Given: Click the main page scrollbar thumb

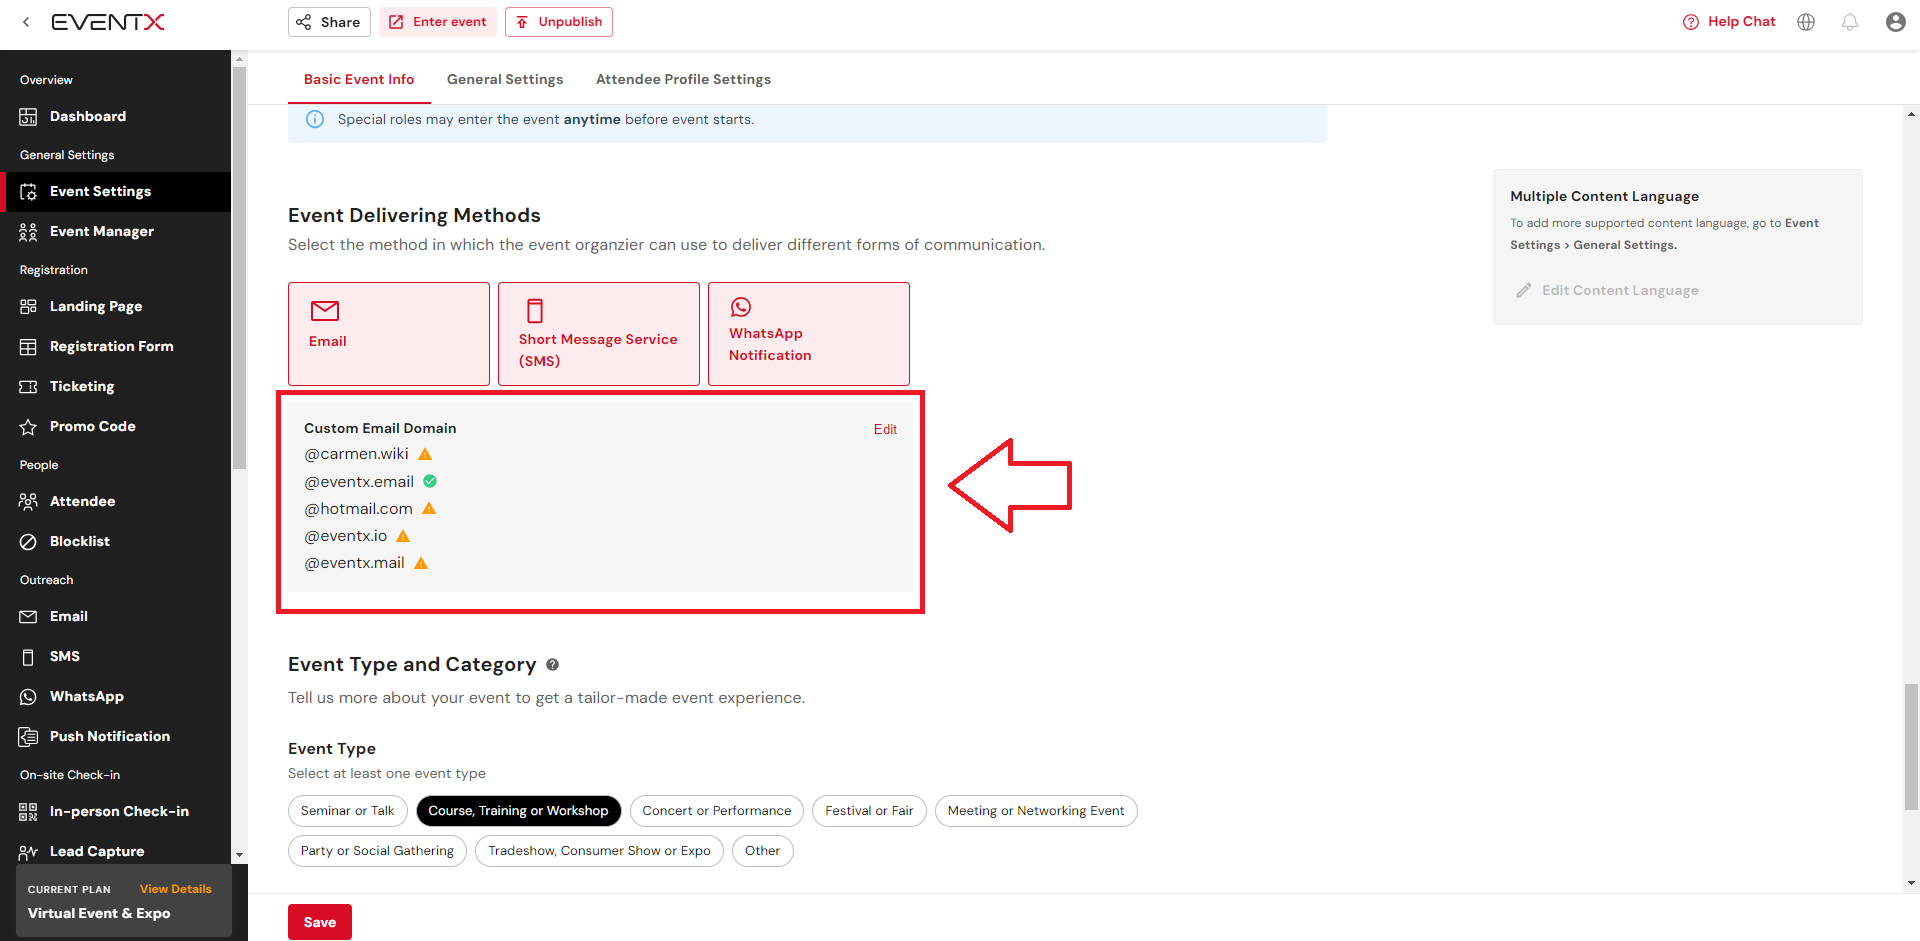Looking at the screenshot, I should click(1911, 746).
